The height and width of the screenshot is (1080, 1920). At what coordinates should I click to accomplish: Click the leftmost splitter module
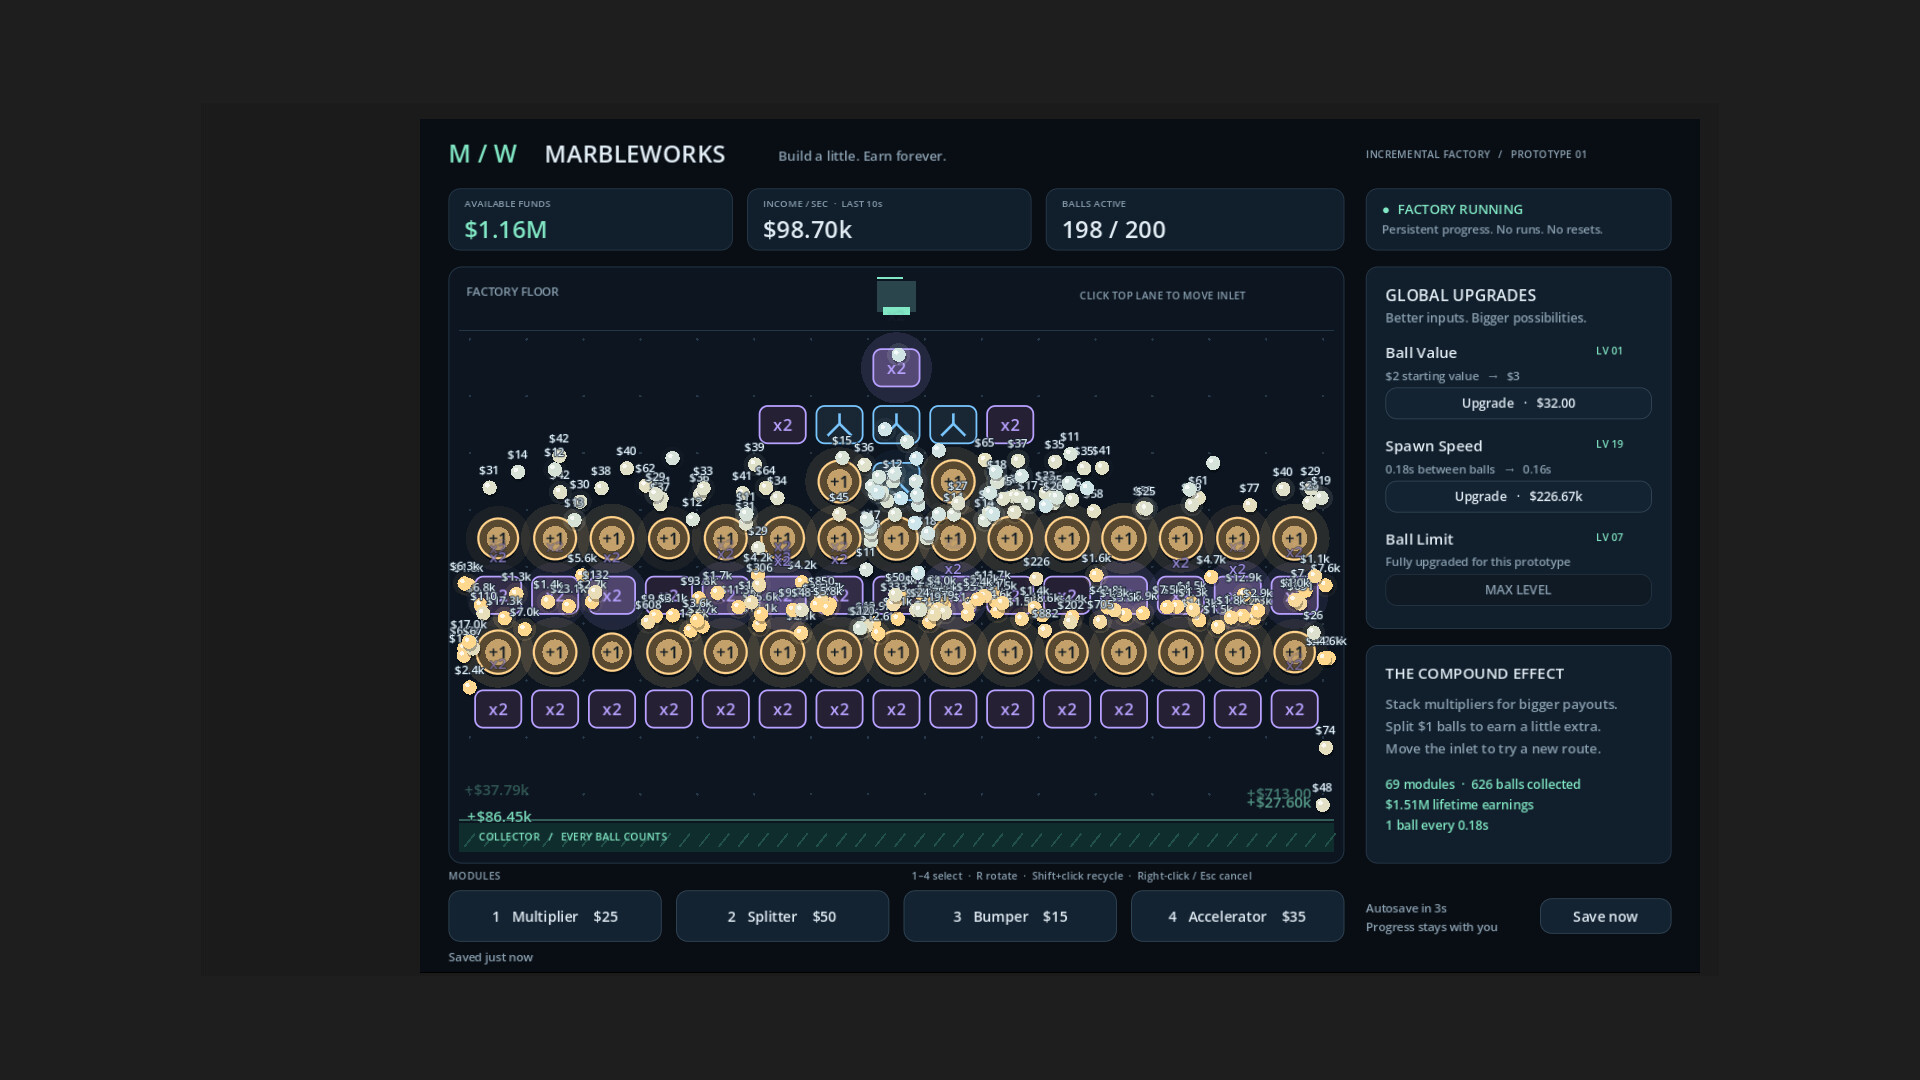pos(839,425)
